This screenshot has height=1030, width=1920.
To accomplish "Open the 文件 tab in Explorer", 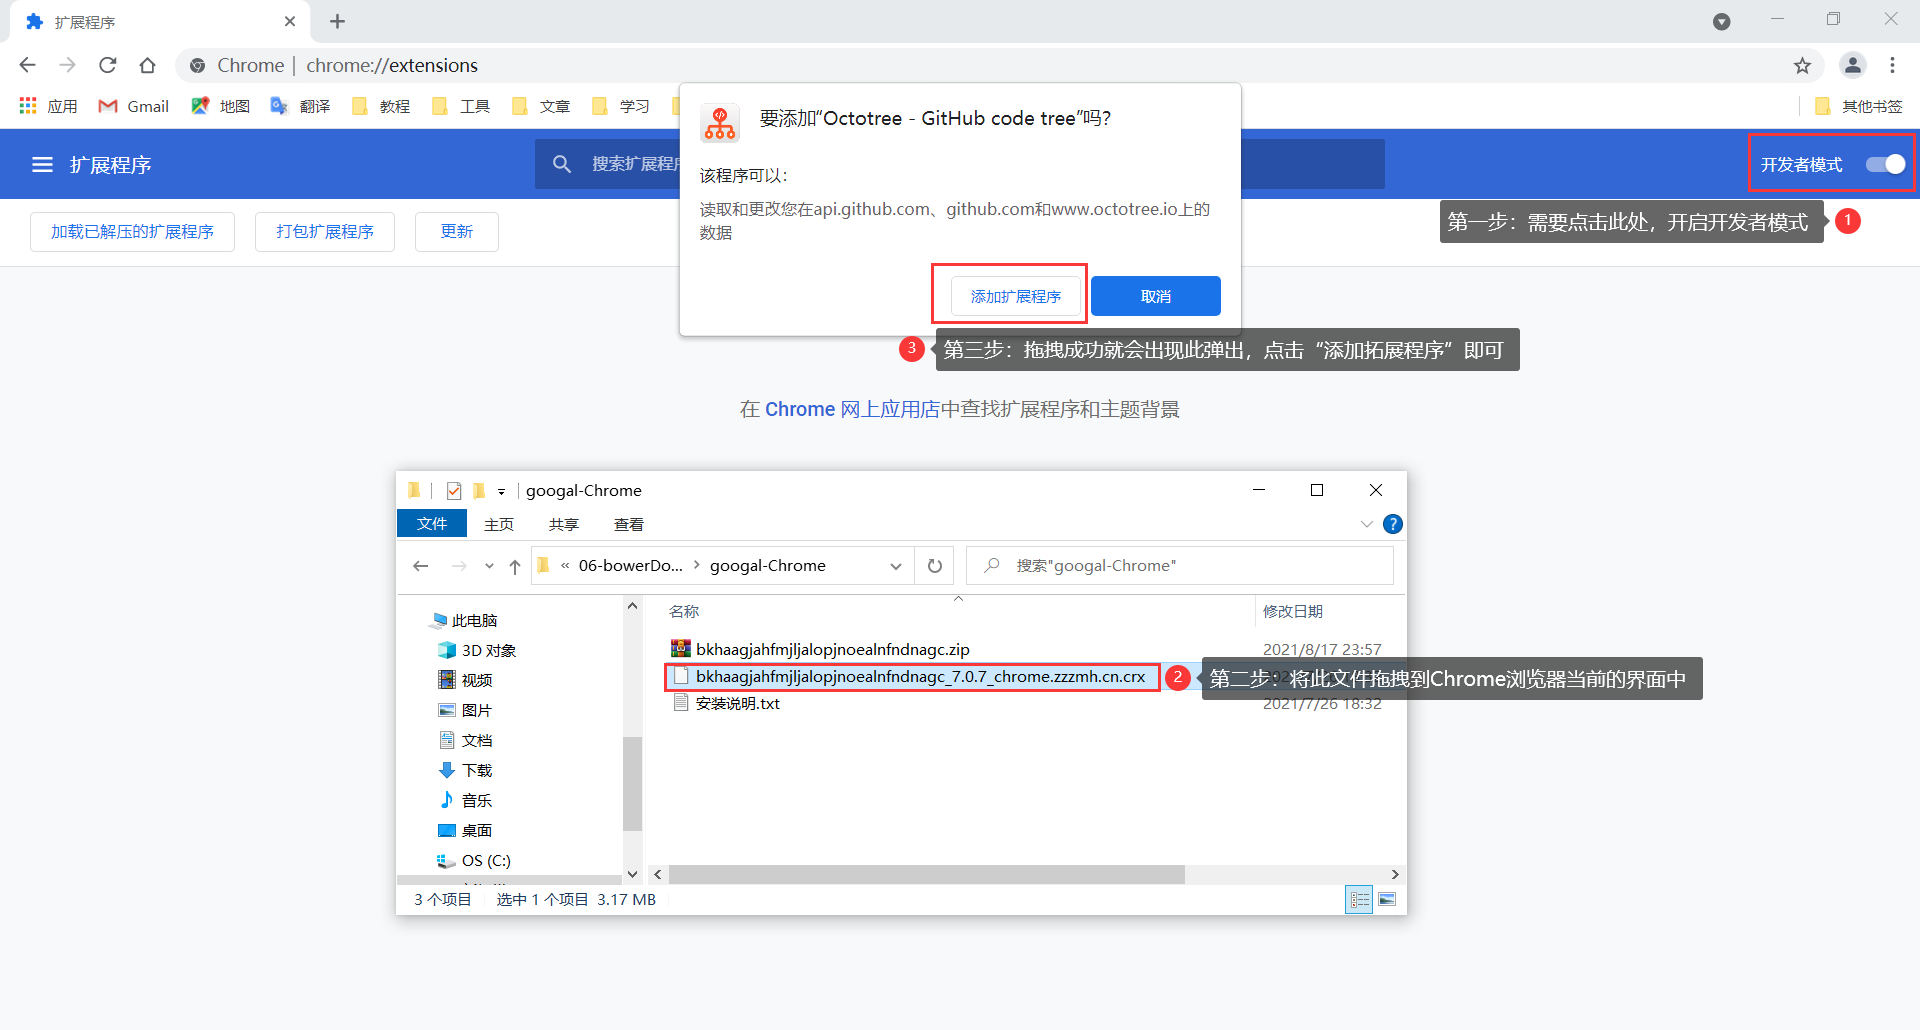I will [432, 523].
